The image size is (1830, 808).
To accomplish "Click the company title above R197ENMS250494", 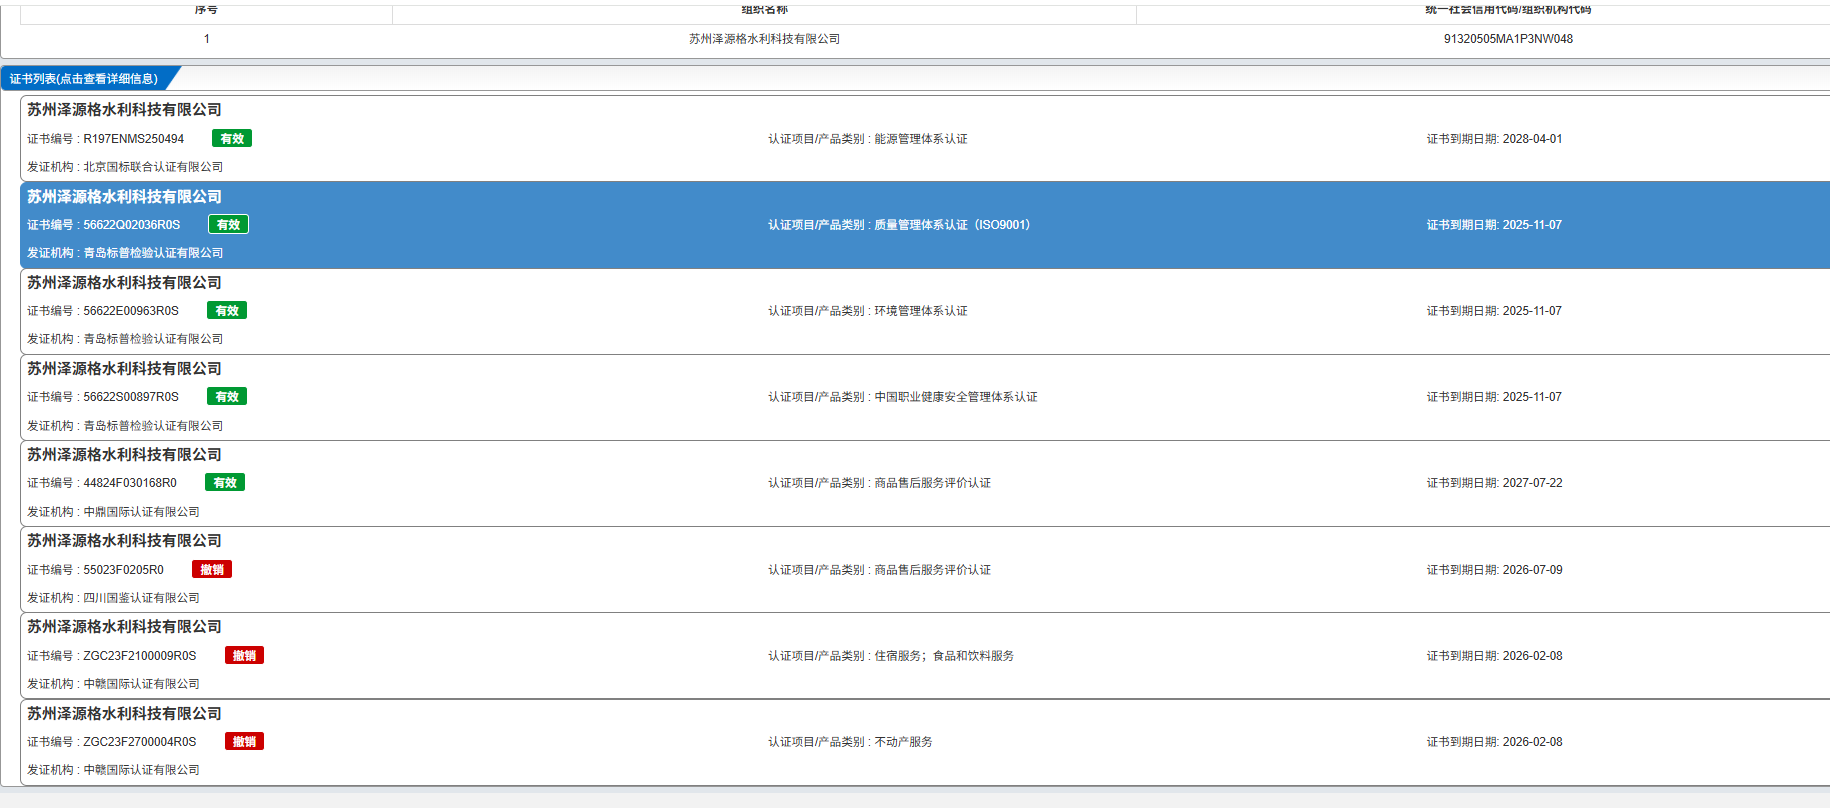I will (124, 110).
